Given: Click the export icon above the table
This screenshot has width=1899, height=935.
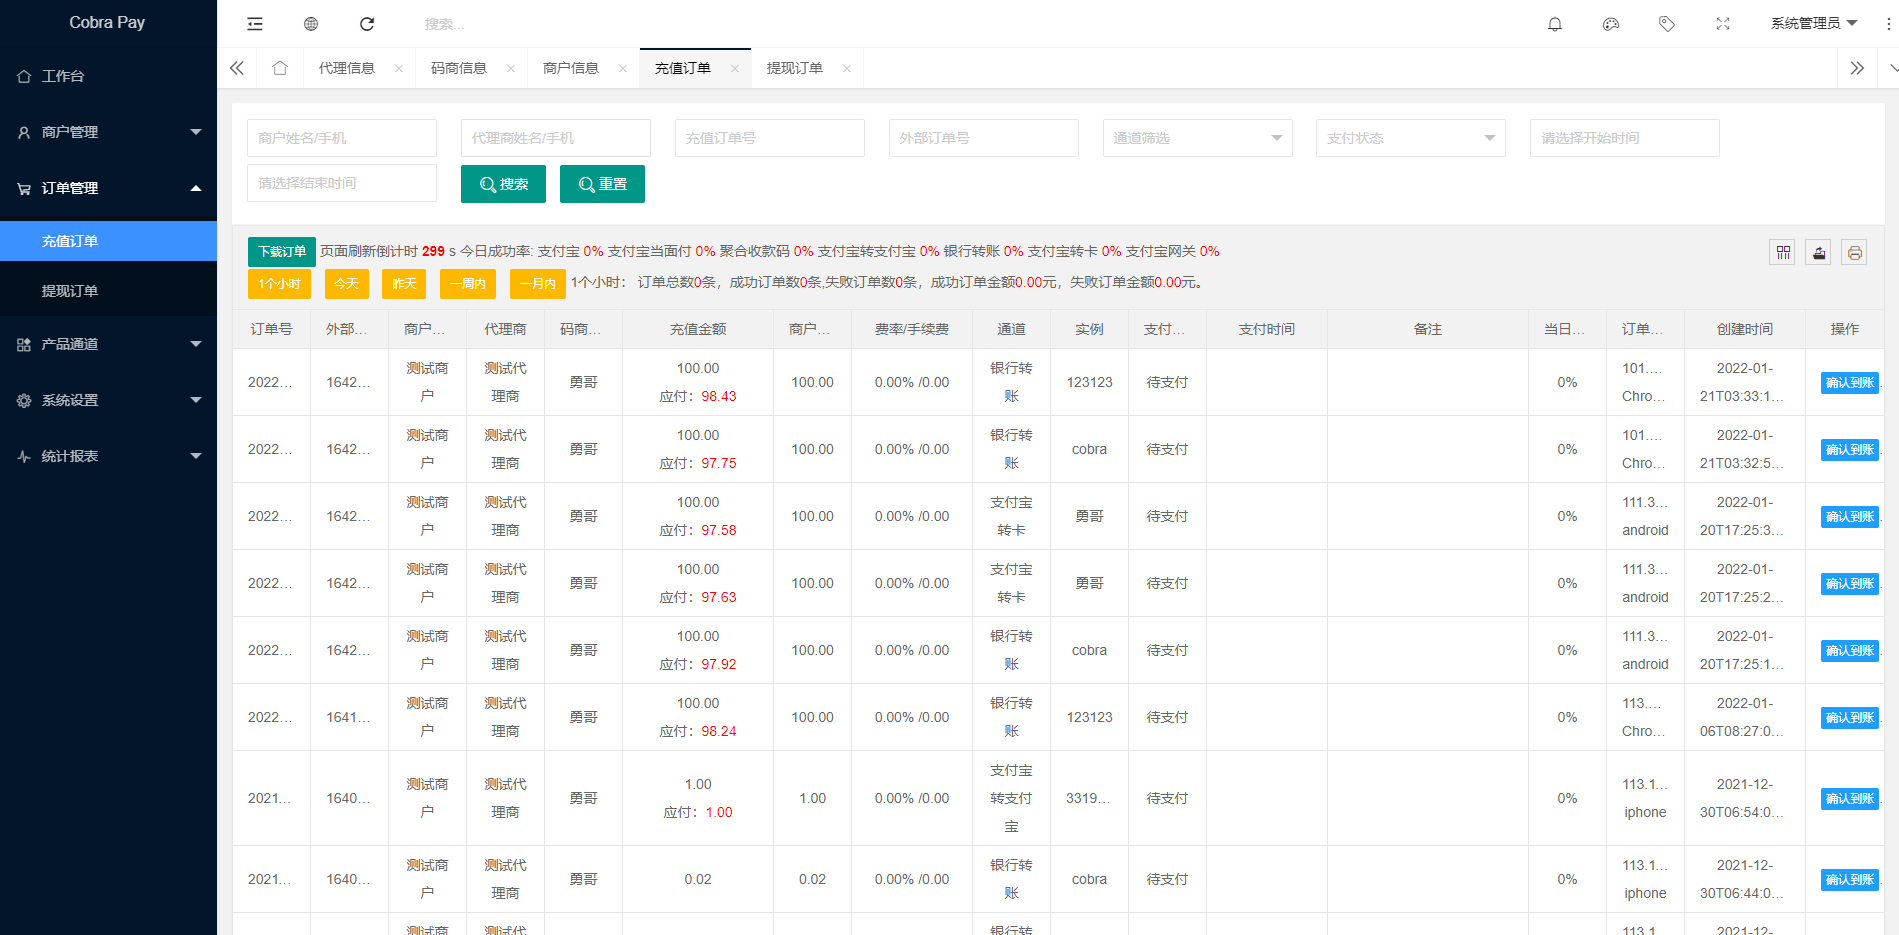Looking at the screenshot, I should coord(1818,252).
